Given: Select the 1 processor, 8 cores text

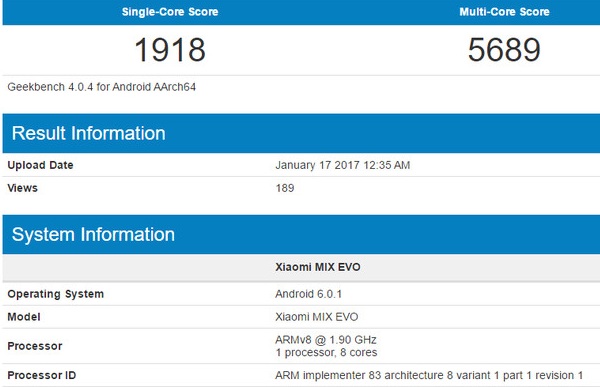Looking at the screenshot, I should tap(326, 352).
